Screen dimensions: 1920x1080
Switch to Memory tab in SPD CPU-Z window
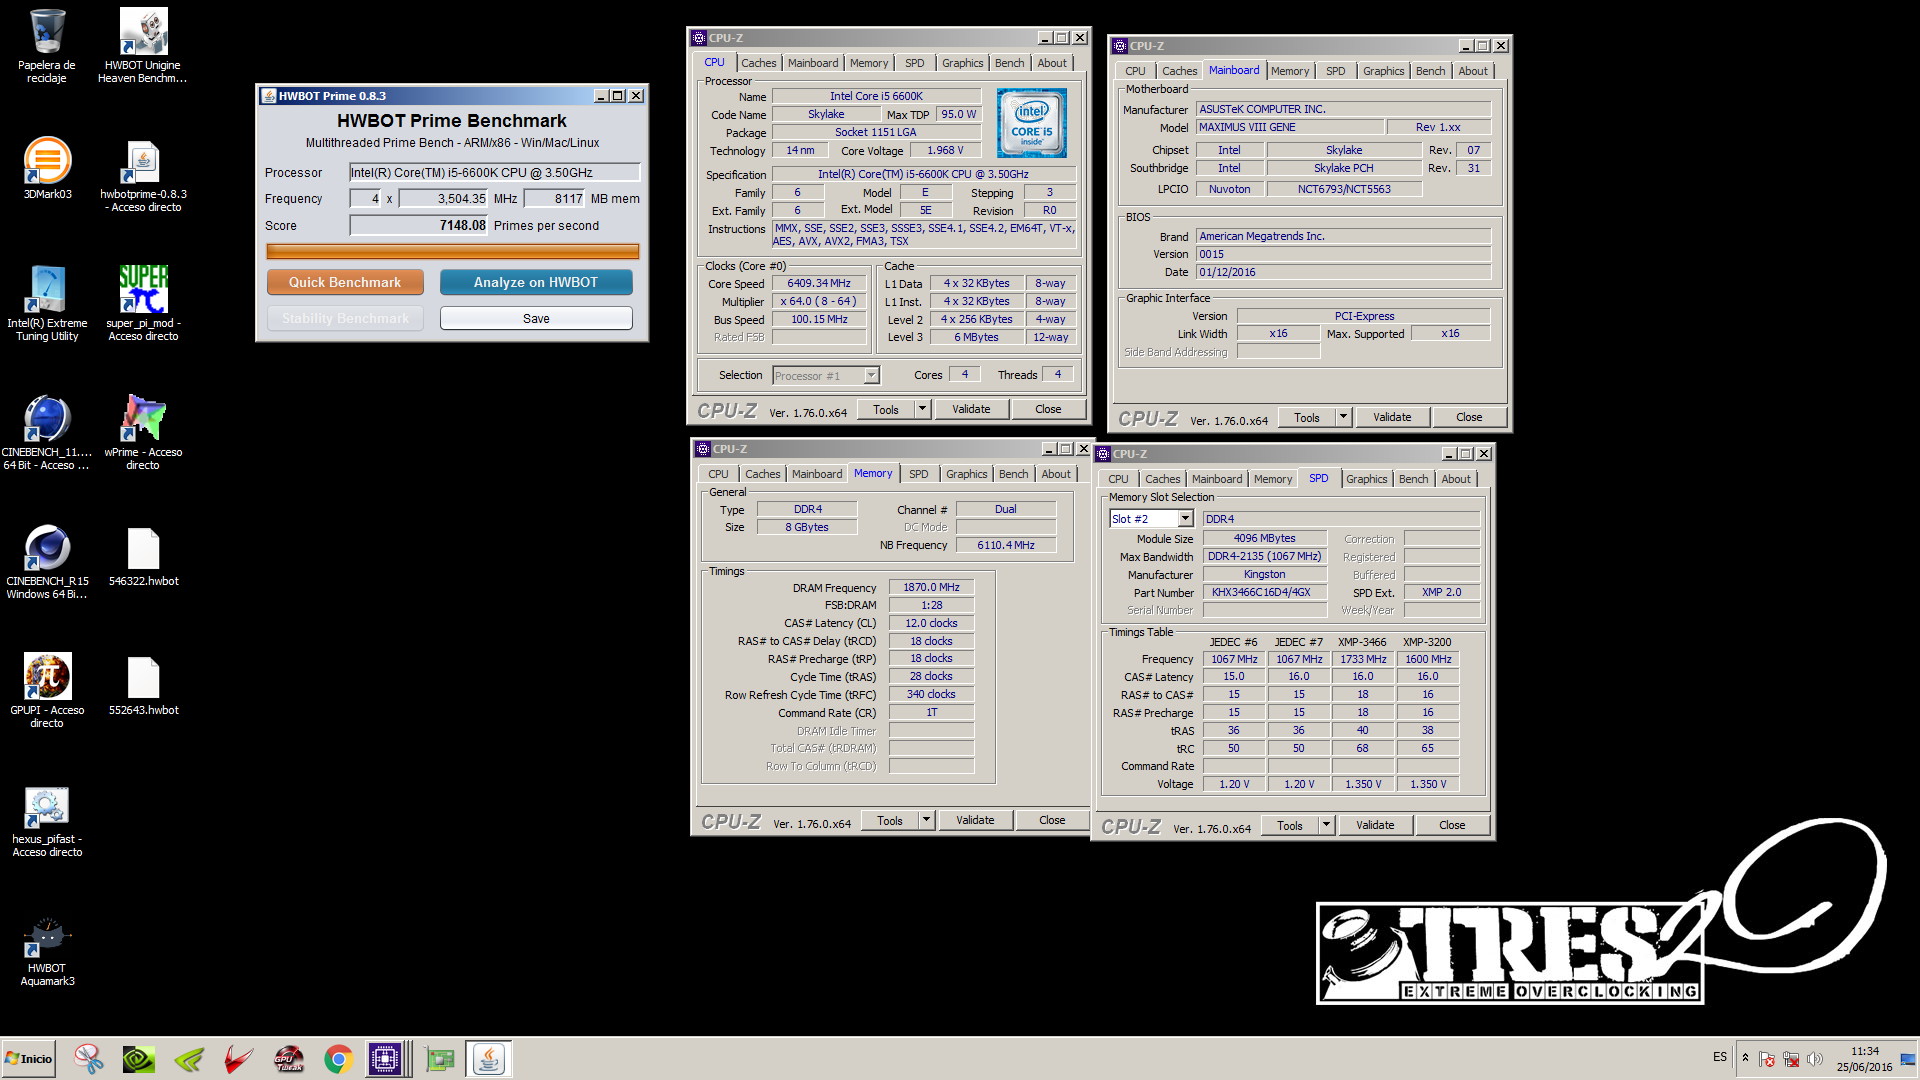pyautogui.click(x=1273, y=479)
